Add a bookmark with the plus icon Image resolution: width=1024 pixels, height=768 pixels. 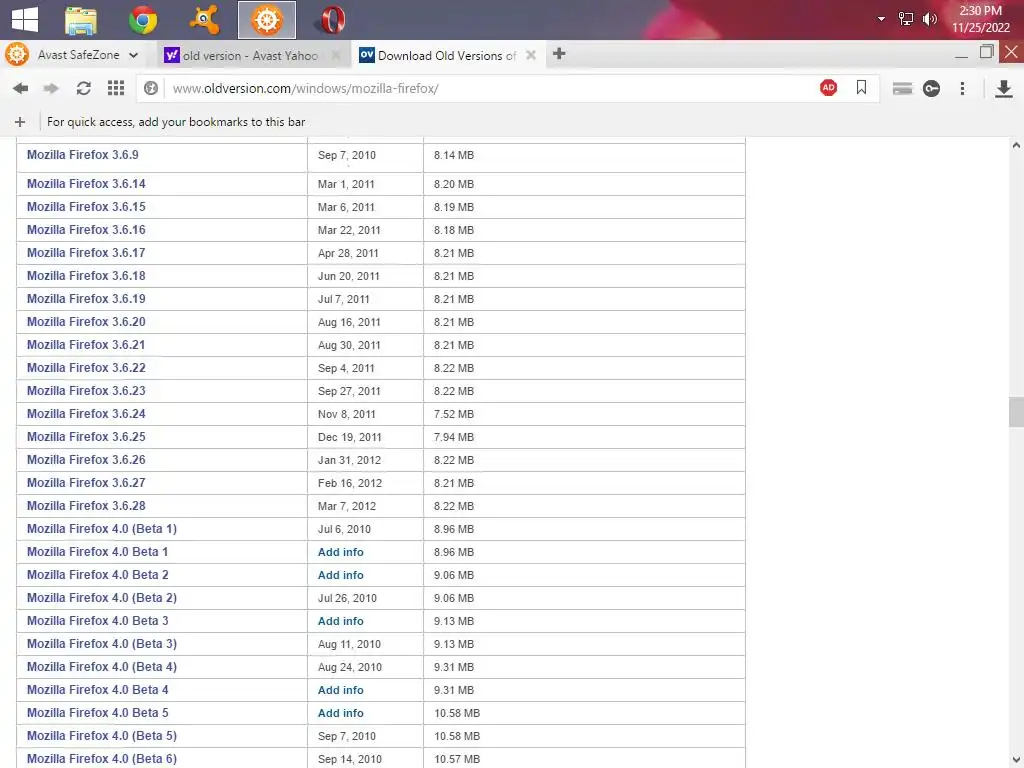pyautogui.click(x=20, y=122)
